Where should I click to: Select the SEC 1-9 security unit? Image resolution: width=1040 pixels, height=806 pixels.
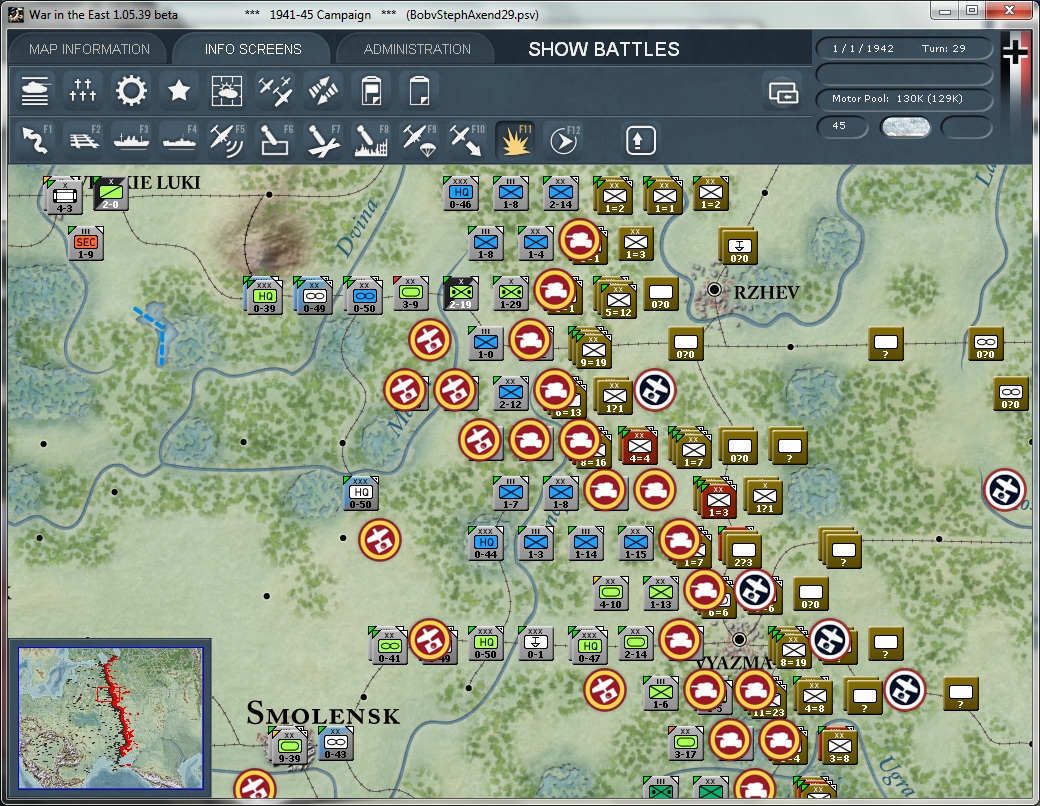pos(86,243)
